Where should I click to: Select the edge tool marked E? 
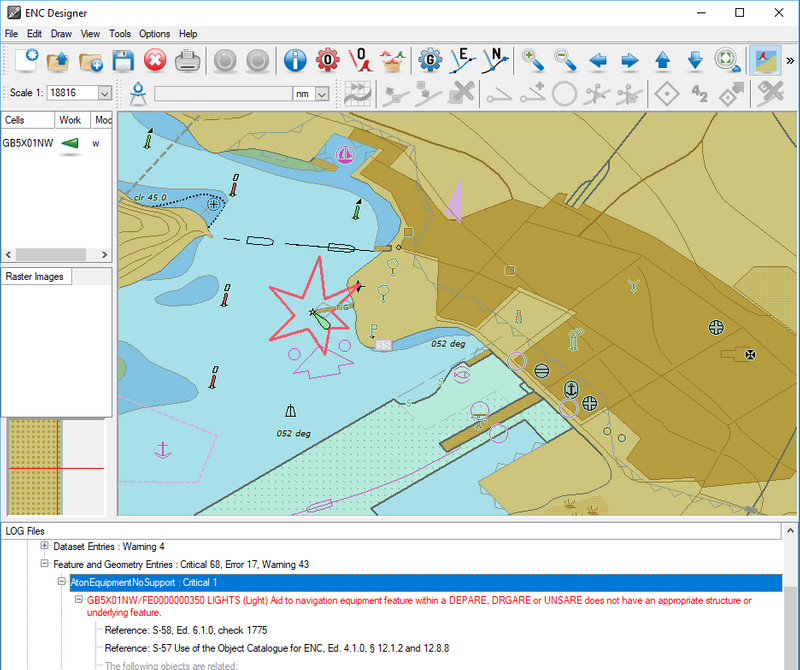click(463, 61)
